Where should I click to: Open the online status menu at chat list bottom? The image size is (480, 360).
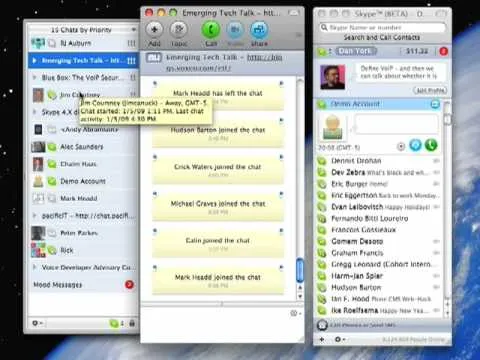click(x=117, y=323)
